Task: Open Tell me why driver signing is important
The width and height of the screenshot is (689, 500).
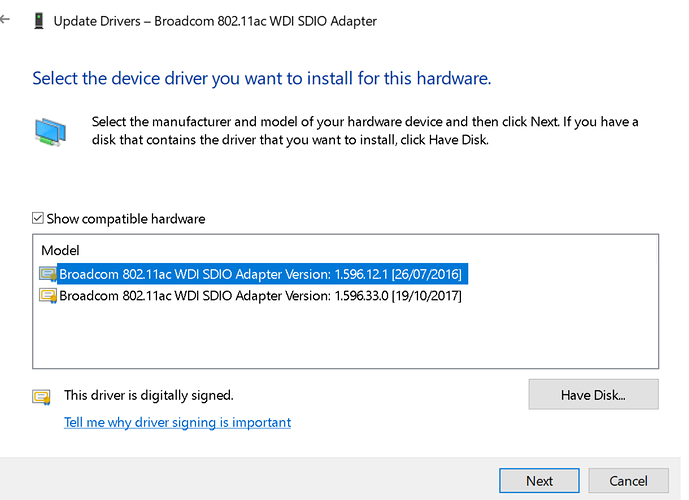Action: [x=178, y=422]
